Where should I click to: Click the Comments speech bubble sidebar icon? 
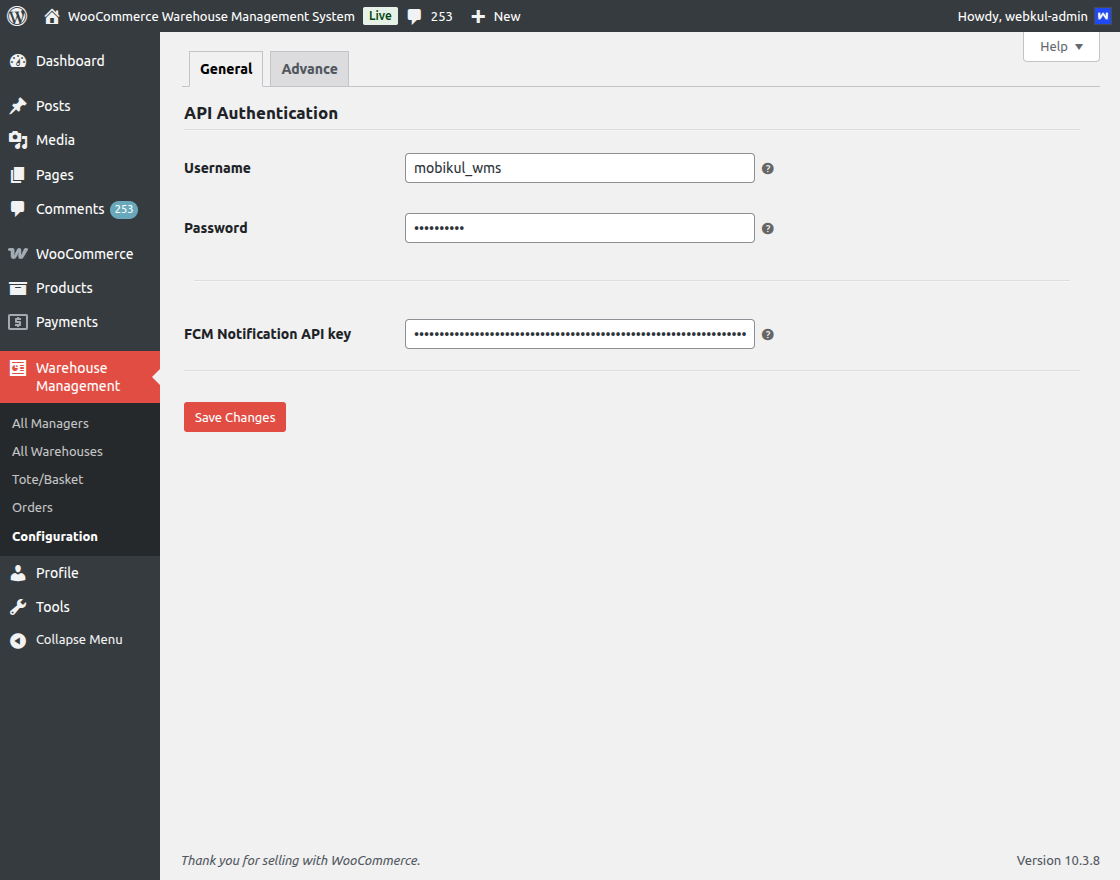pyautogui.click(x=18, y=209)
